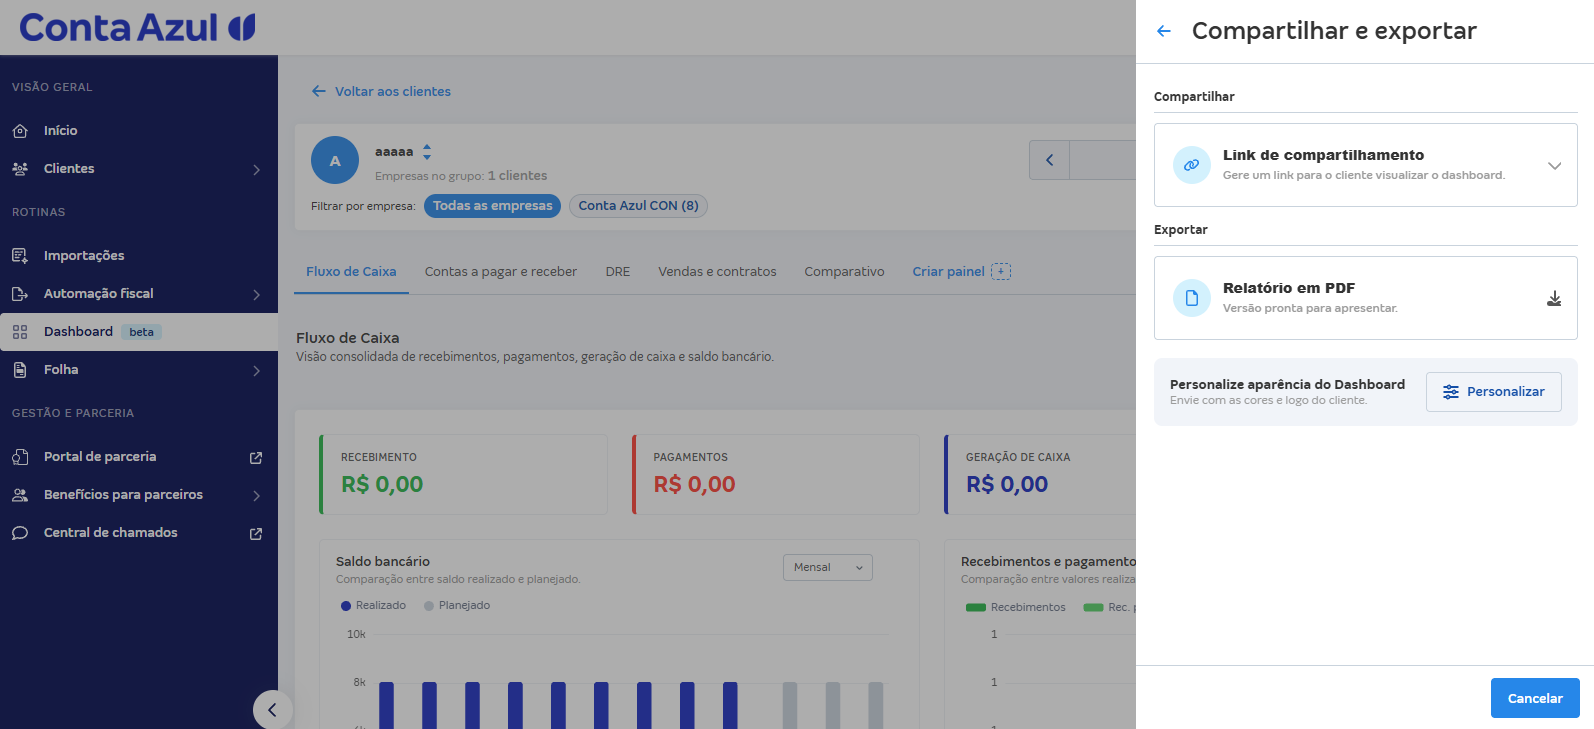Switch to the Fluxo de Caixa tab
Image resolution: width=1594 pixels, height=729 pixels.
351,272
